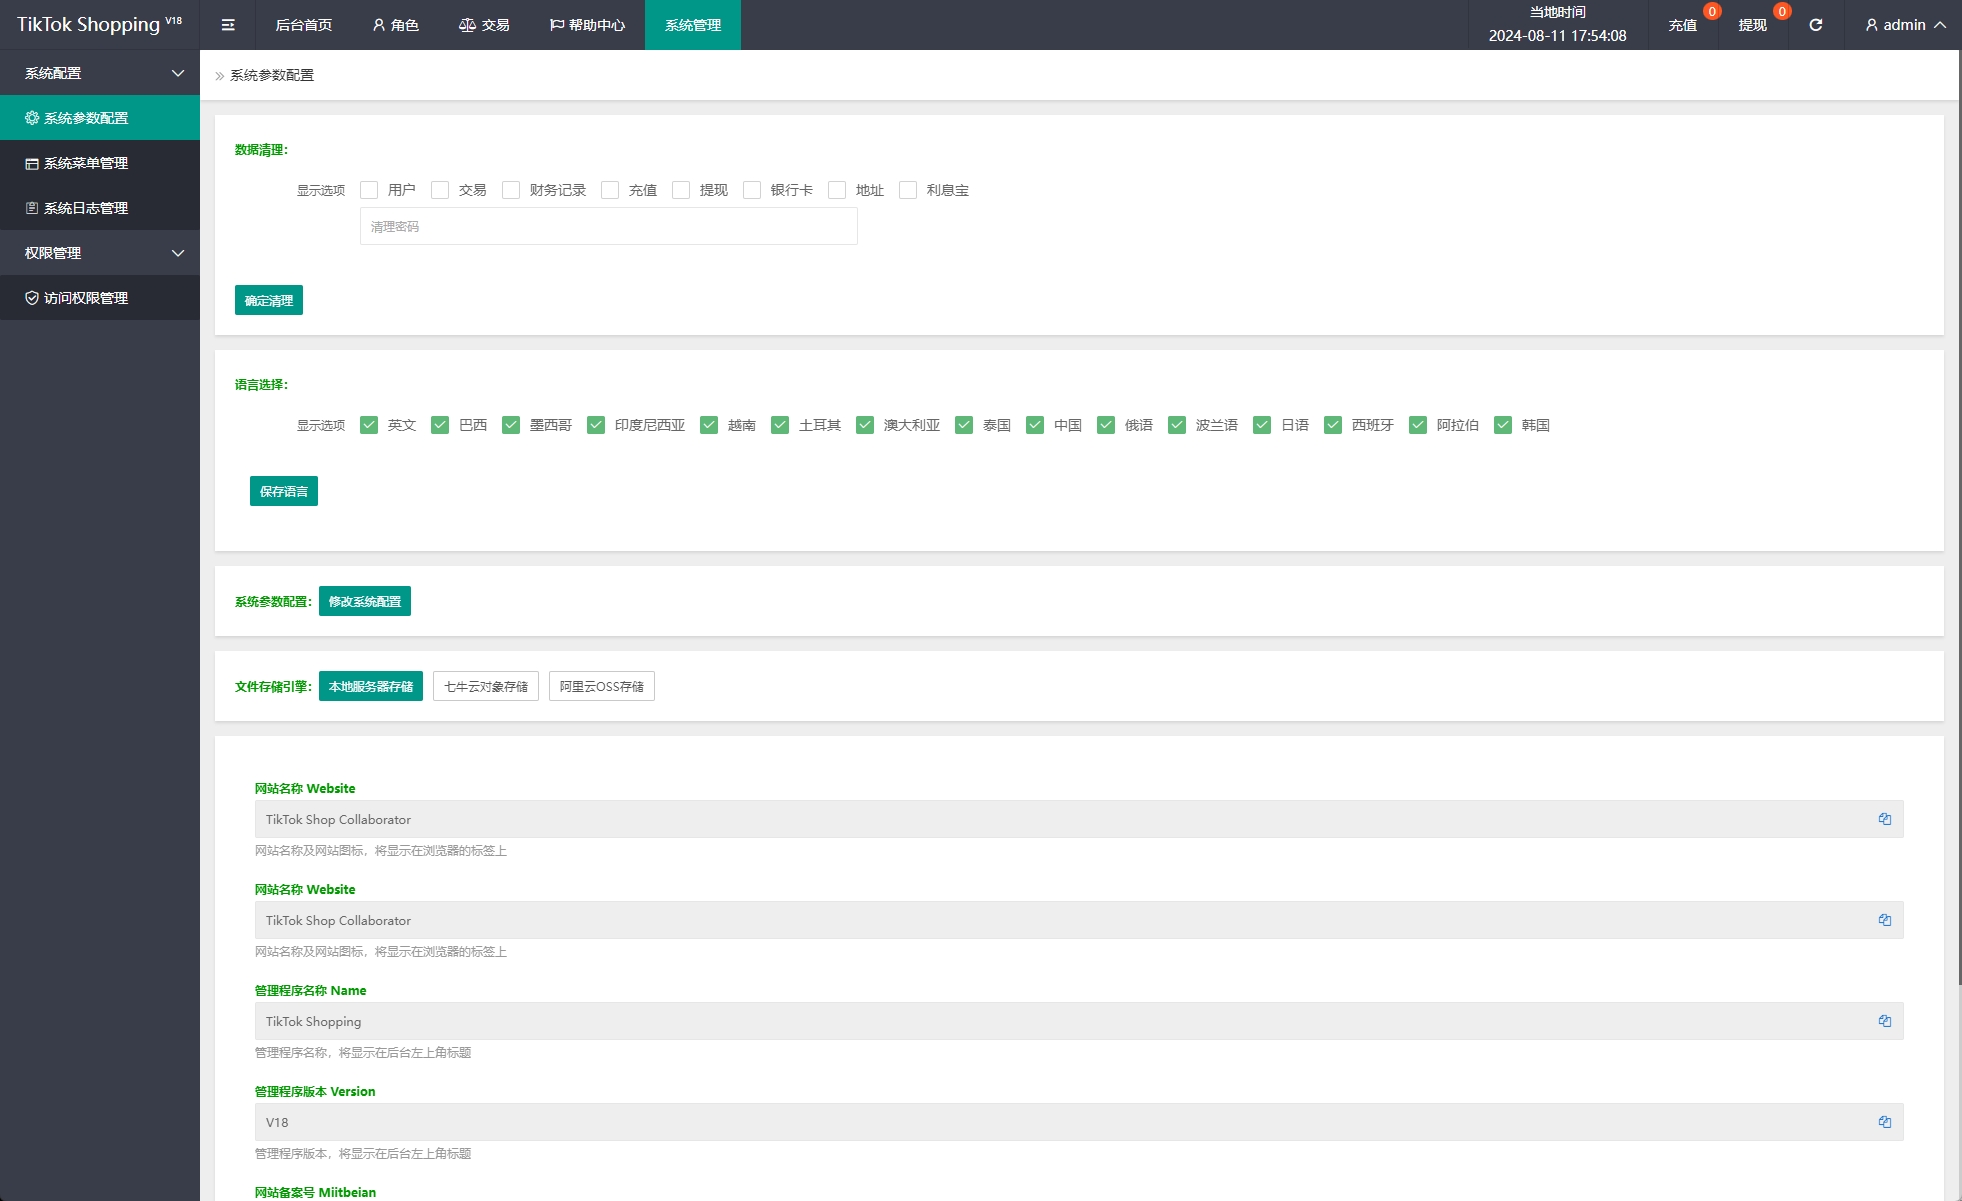The height and width of the screenshot is (1201, 1962).
Task: Click the refresh icon in top bar
Action: point(1815,25)
